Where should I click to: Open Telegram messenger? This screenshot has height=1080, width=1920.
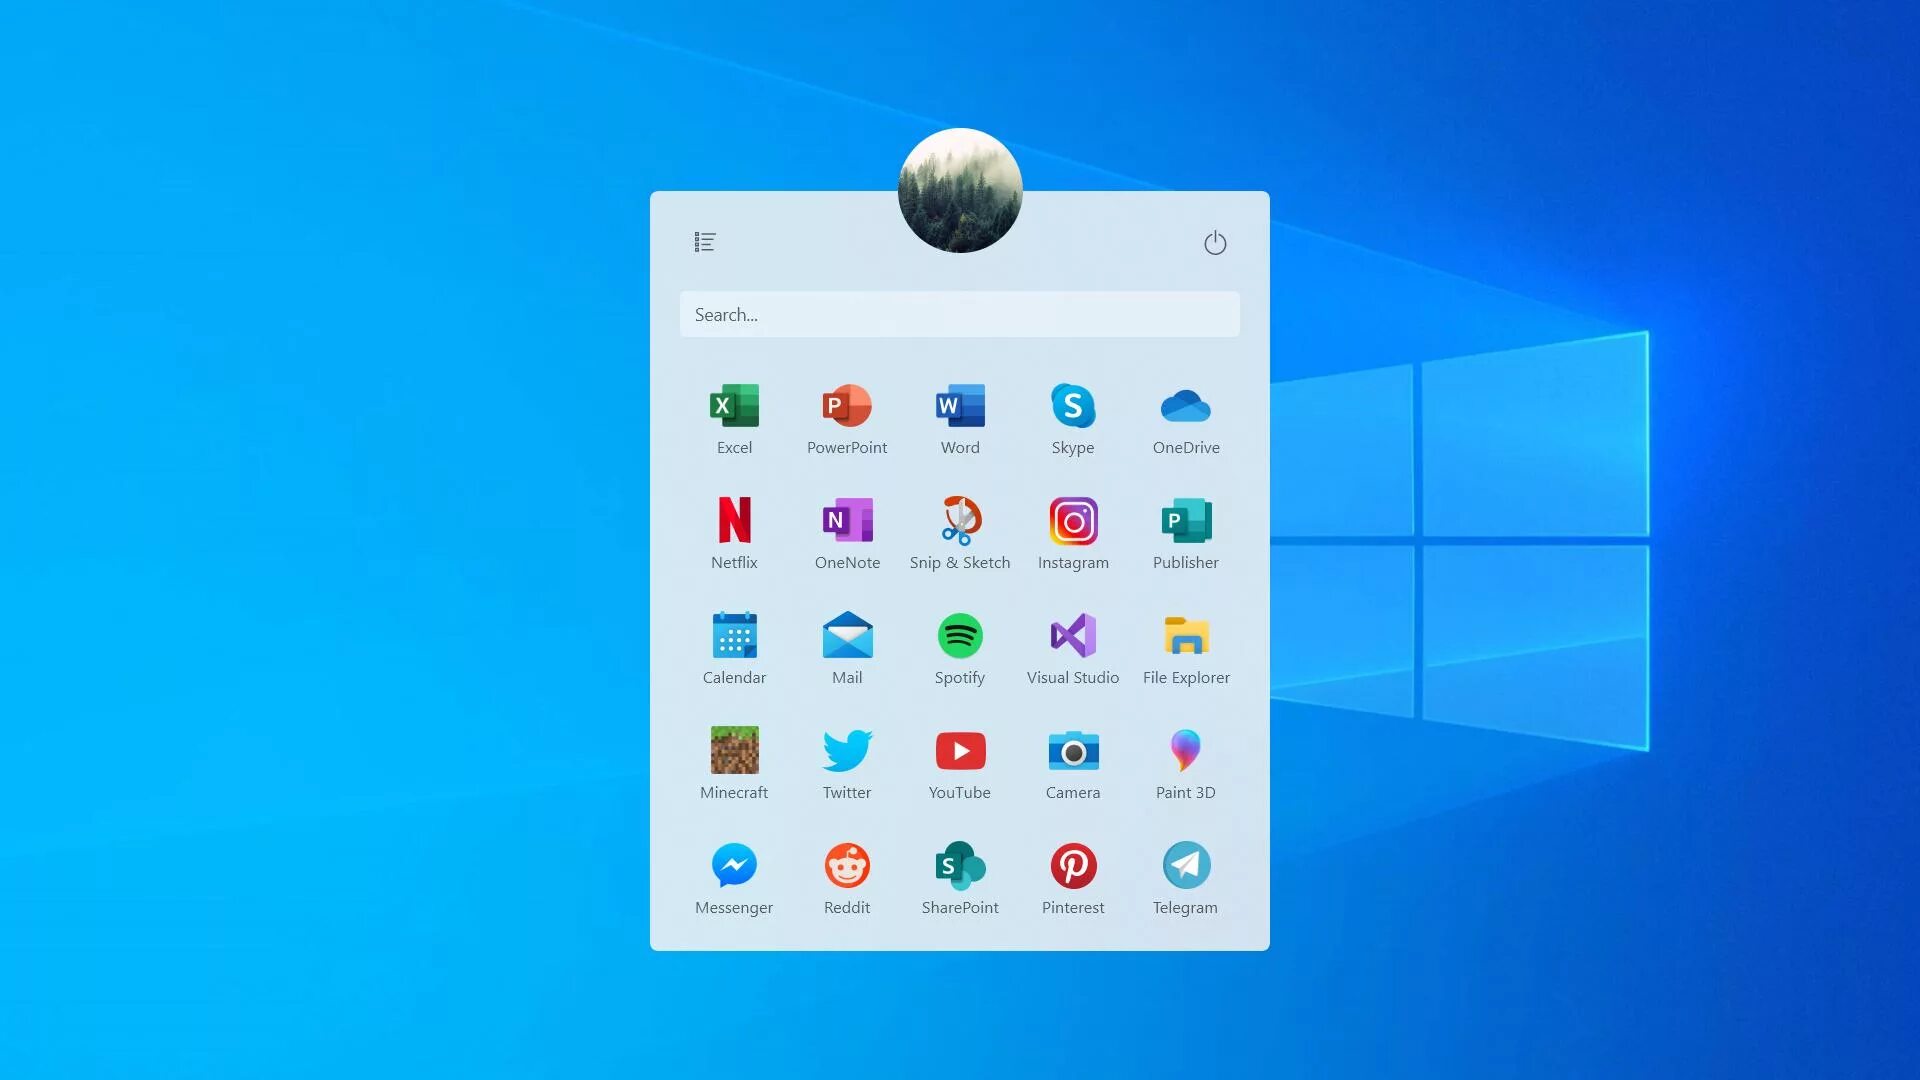(x=1185, y=865)
